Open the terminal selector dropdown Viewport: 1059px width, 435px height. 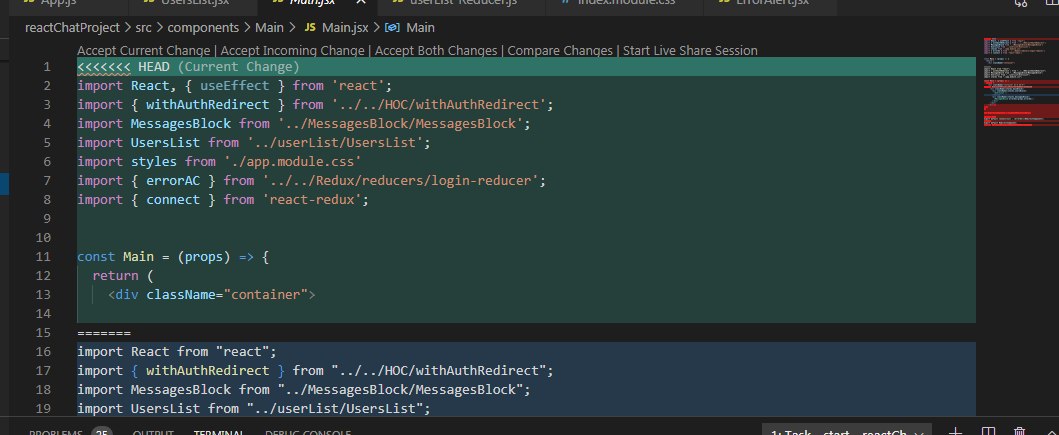(846, 432)
